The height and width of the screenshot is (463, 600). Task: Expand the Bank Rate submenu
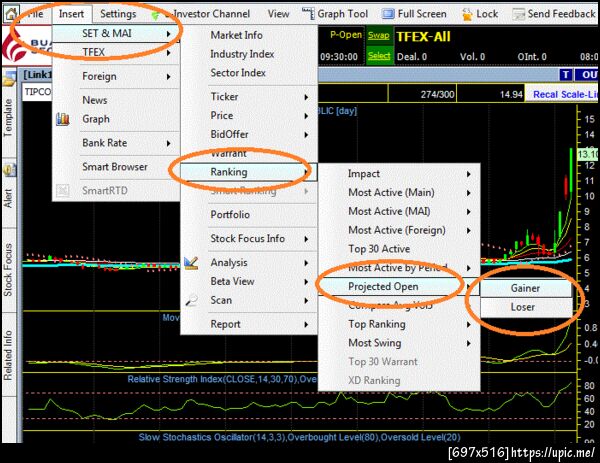point(116,143)
